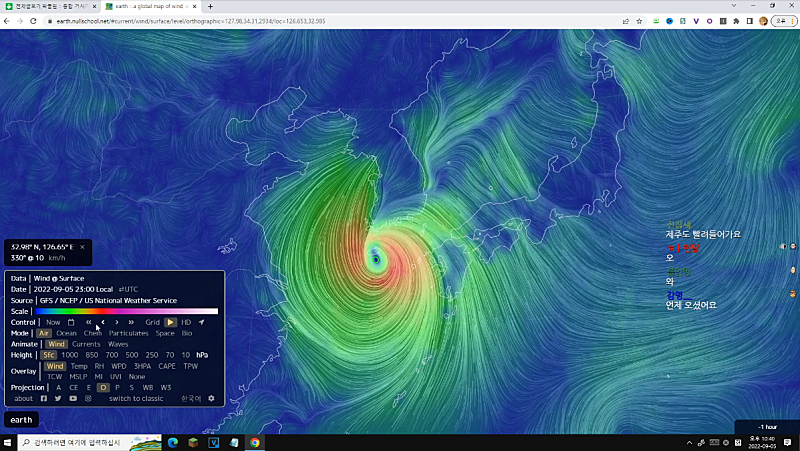This screenshot has height=451, width=800.
Task: Jump to the current time with Now
Action: [x=53, y=322]
